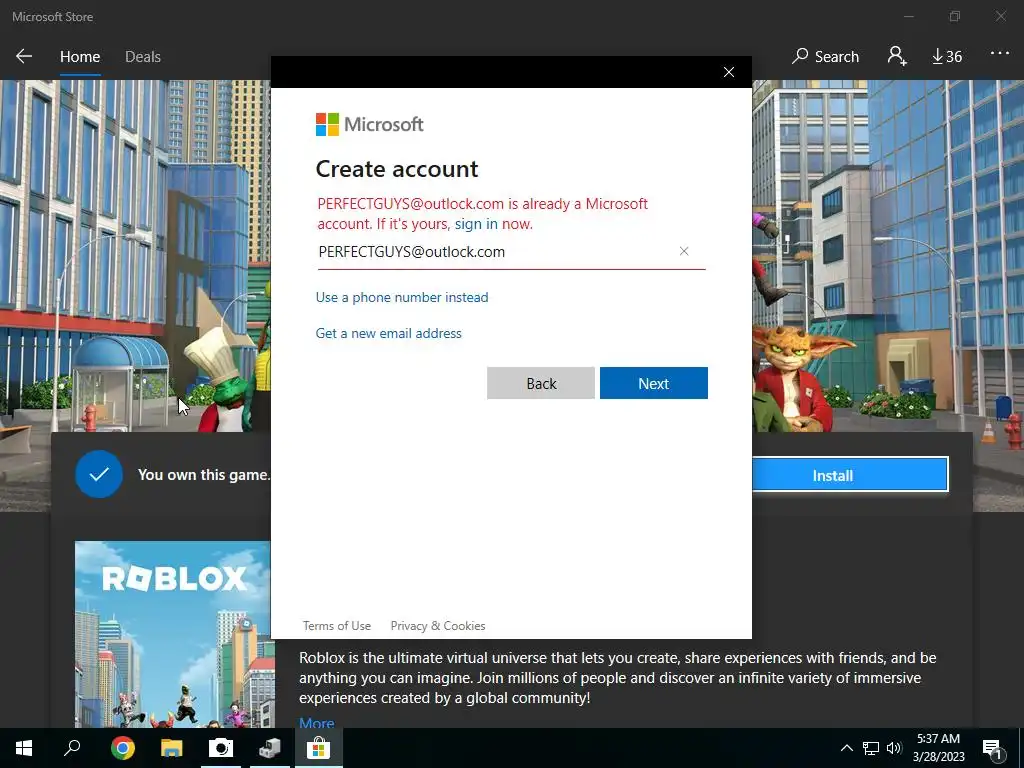Click 'You own this game.' text
The height and width of the screenshot is (768, 1024).
pos(204,475)
